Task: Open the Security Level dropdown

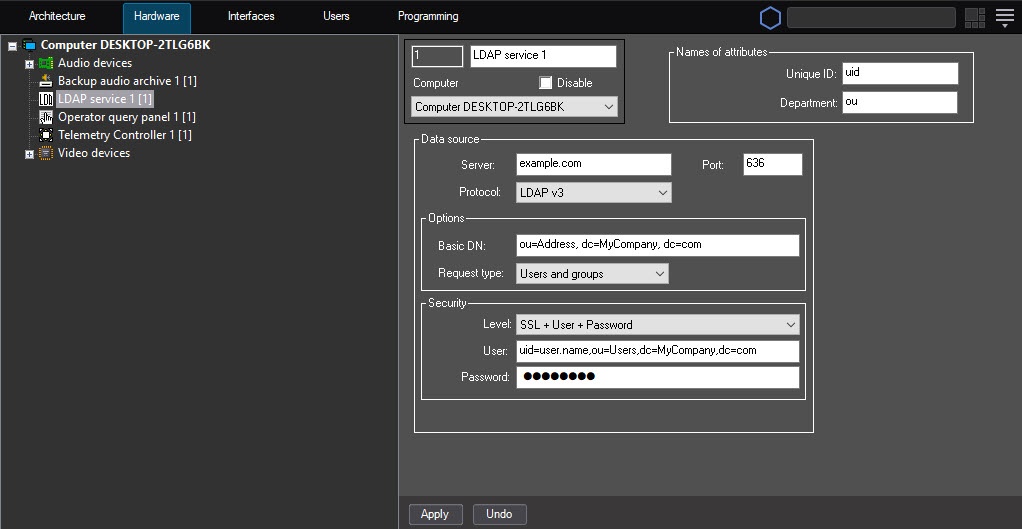Action: coord(657,325)
